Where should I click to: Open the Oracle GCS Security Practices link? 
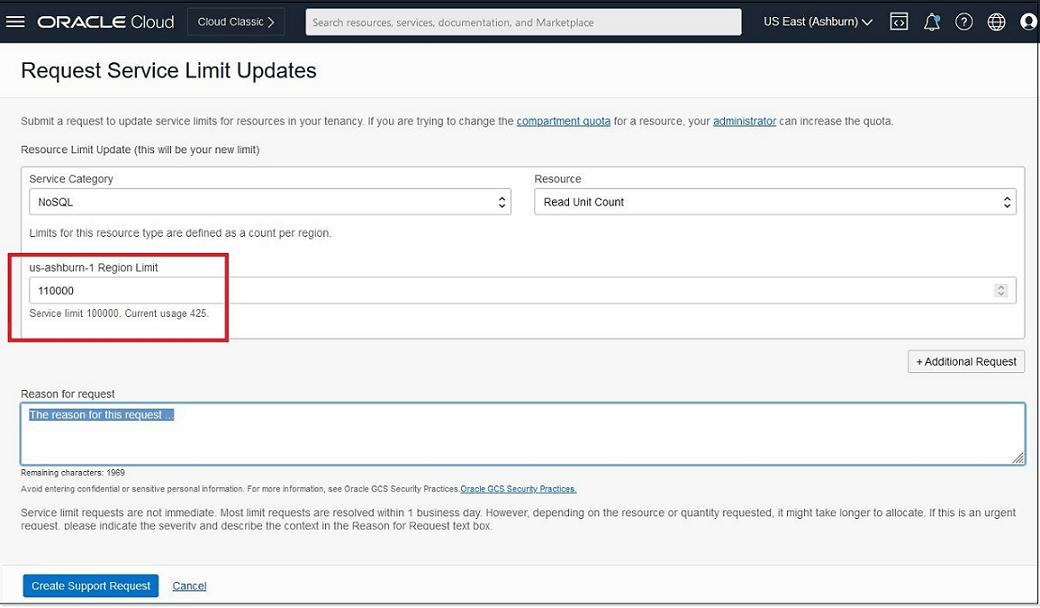518,489
